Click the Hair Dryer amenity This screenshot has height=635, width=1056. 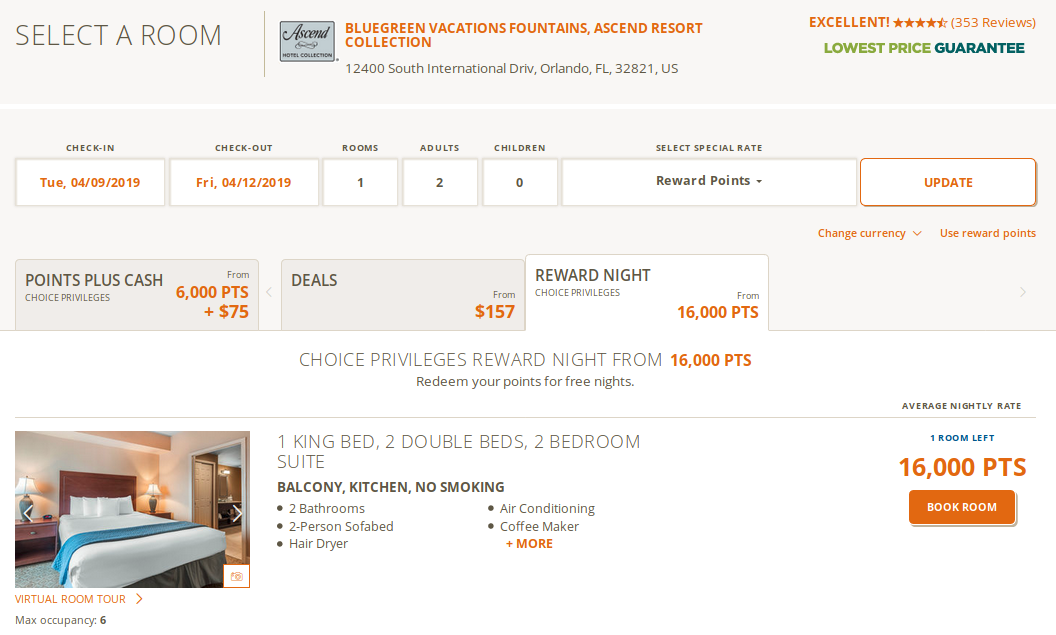point(318,543)
